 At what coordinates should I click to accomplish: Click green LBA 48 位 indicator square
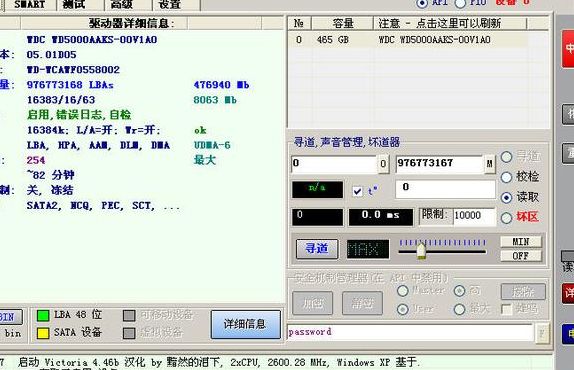point(43,315)
